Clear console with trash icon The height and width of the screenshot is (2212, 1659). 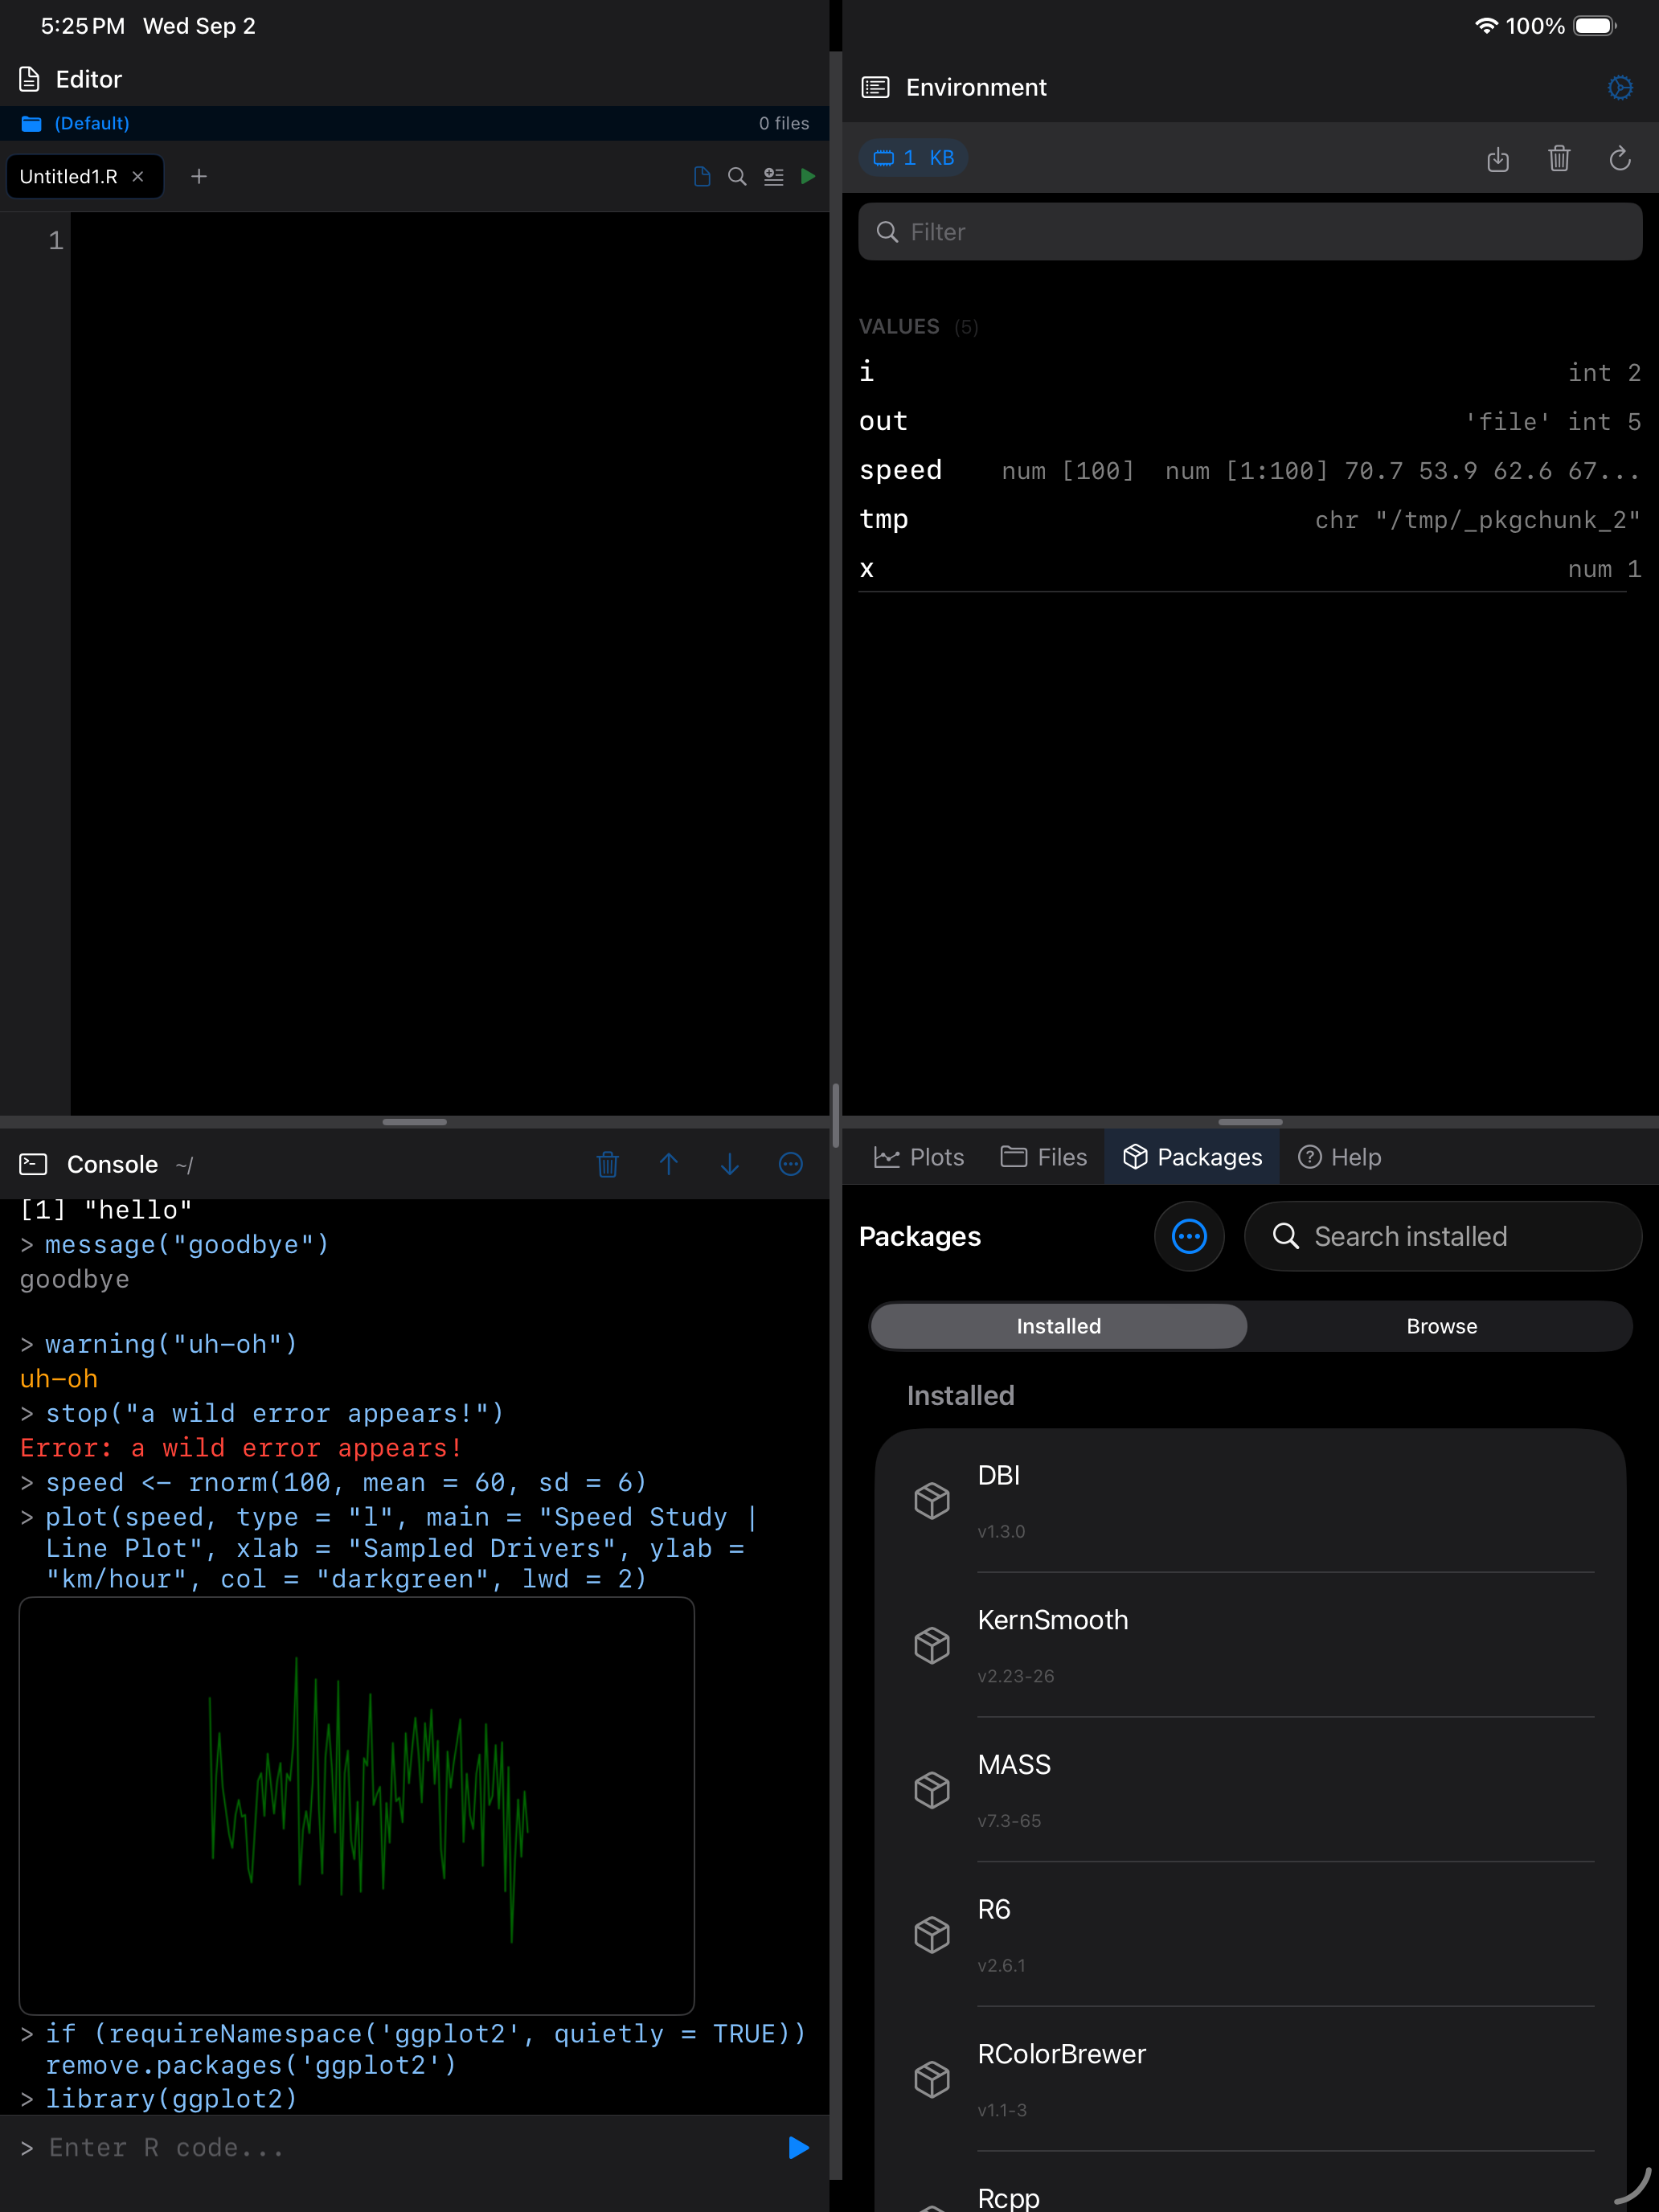pyautogui.click(x=607, y=1164)
